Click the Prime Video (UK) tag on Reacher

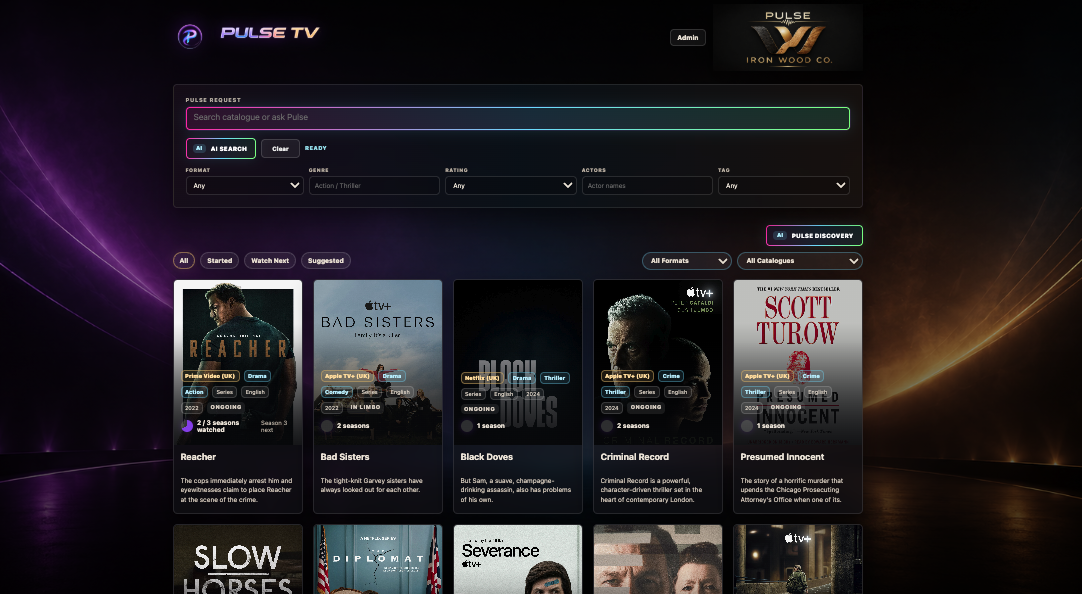click(x=210, y=376)
